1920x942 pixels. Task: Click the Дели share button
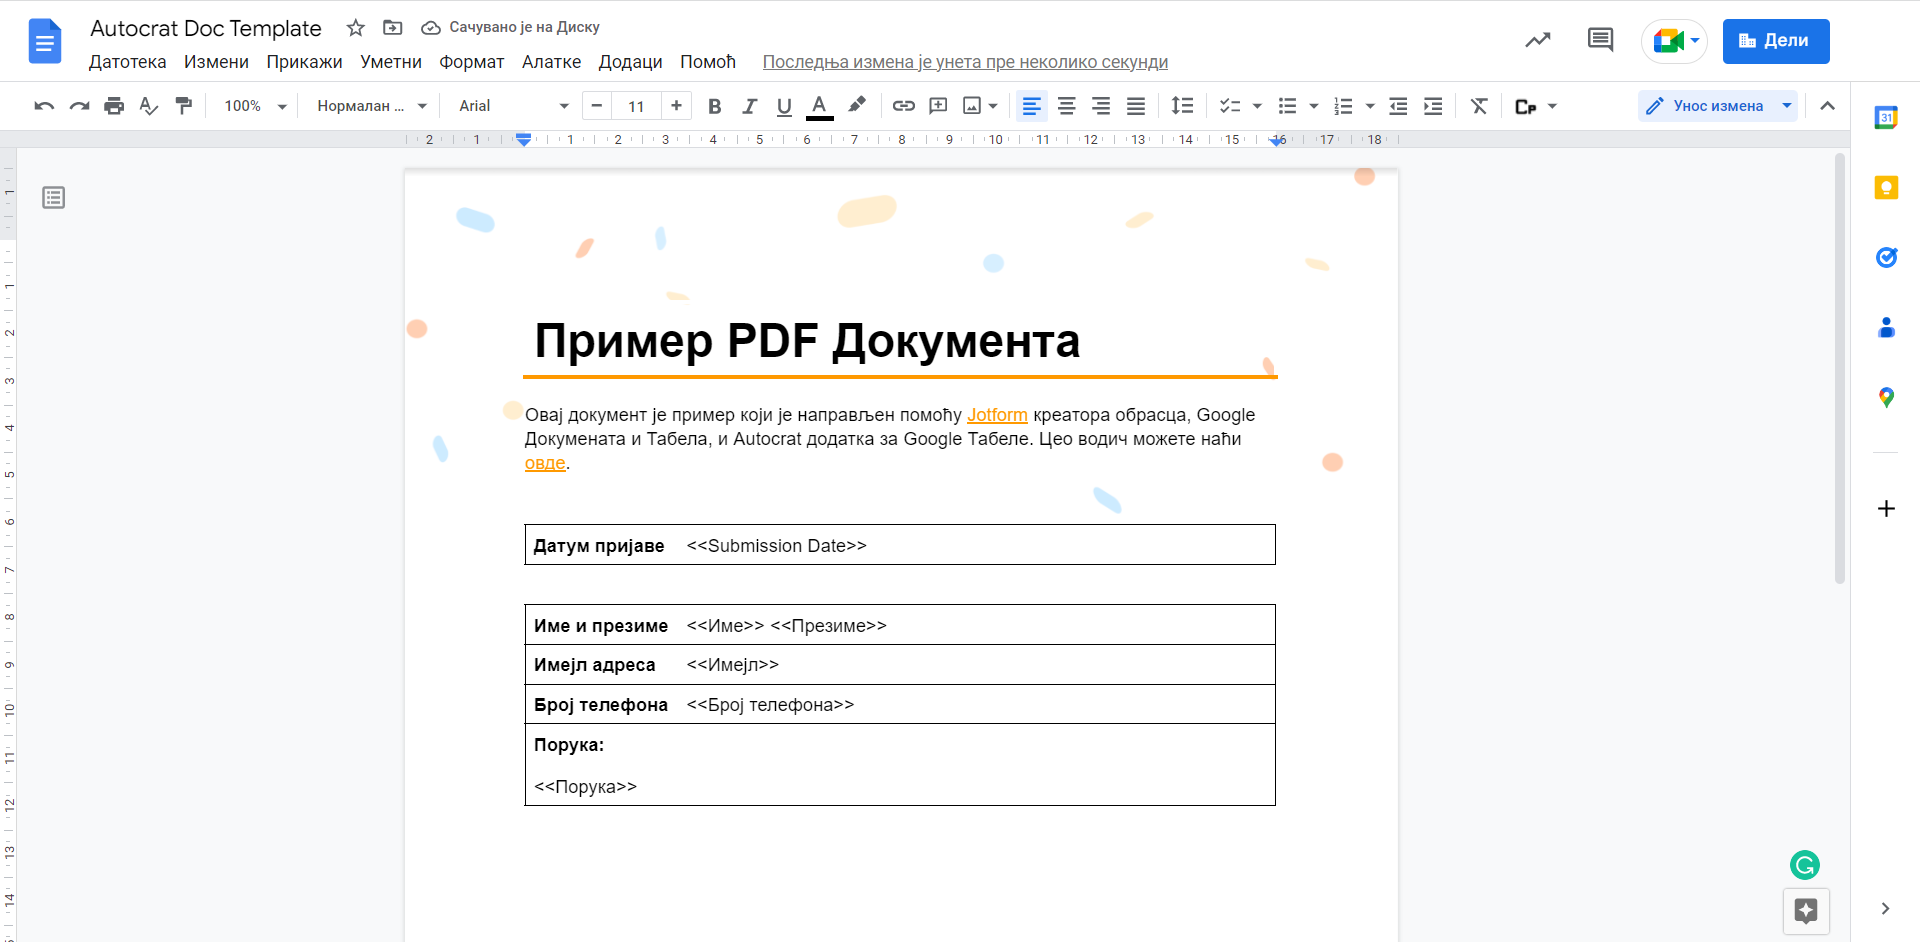pyautogui.click(x=1776, y=41)
